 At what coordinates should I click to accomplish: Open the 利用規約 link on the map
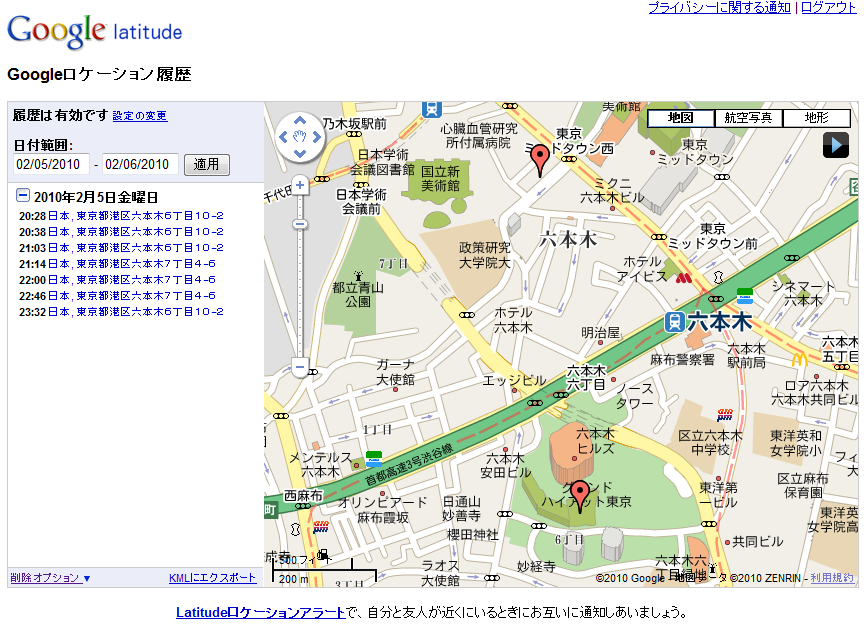coord(832,578)
